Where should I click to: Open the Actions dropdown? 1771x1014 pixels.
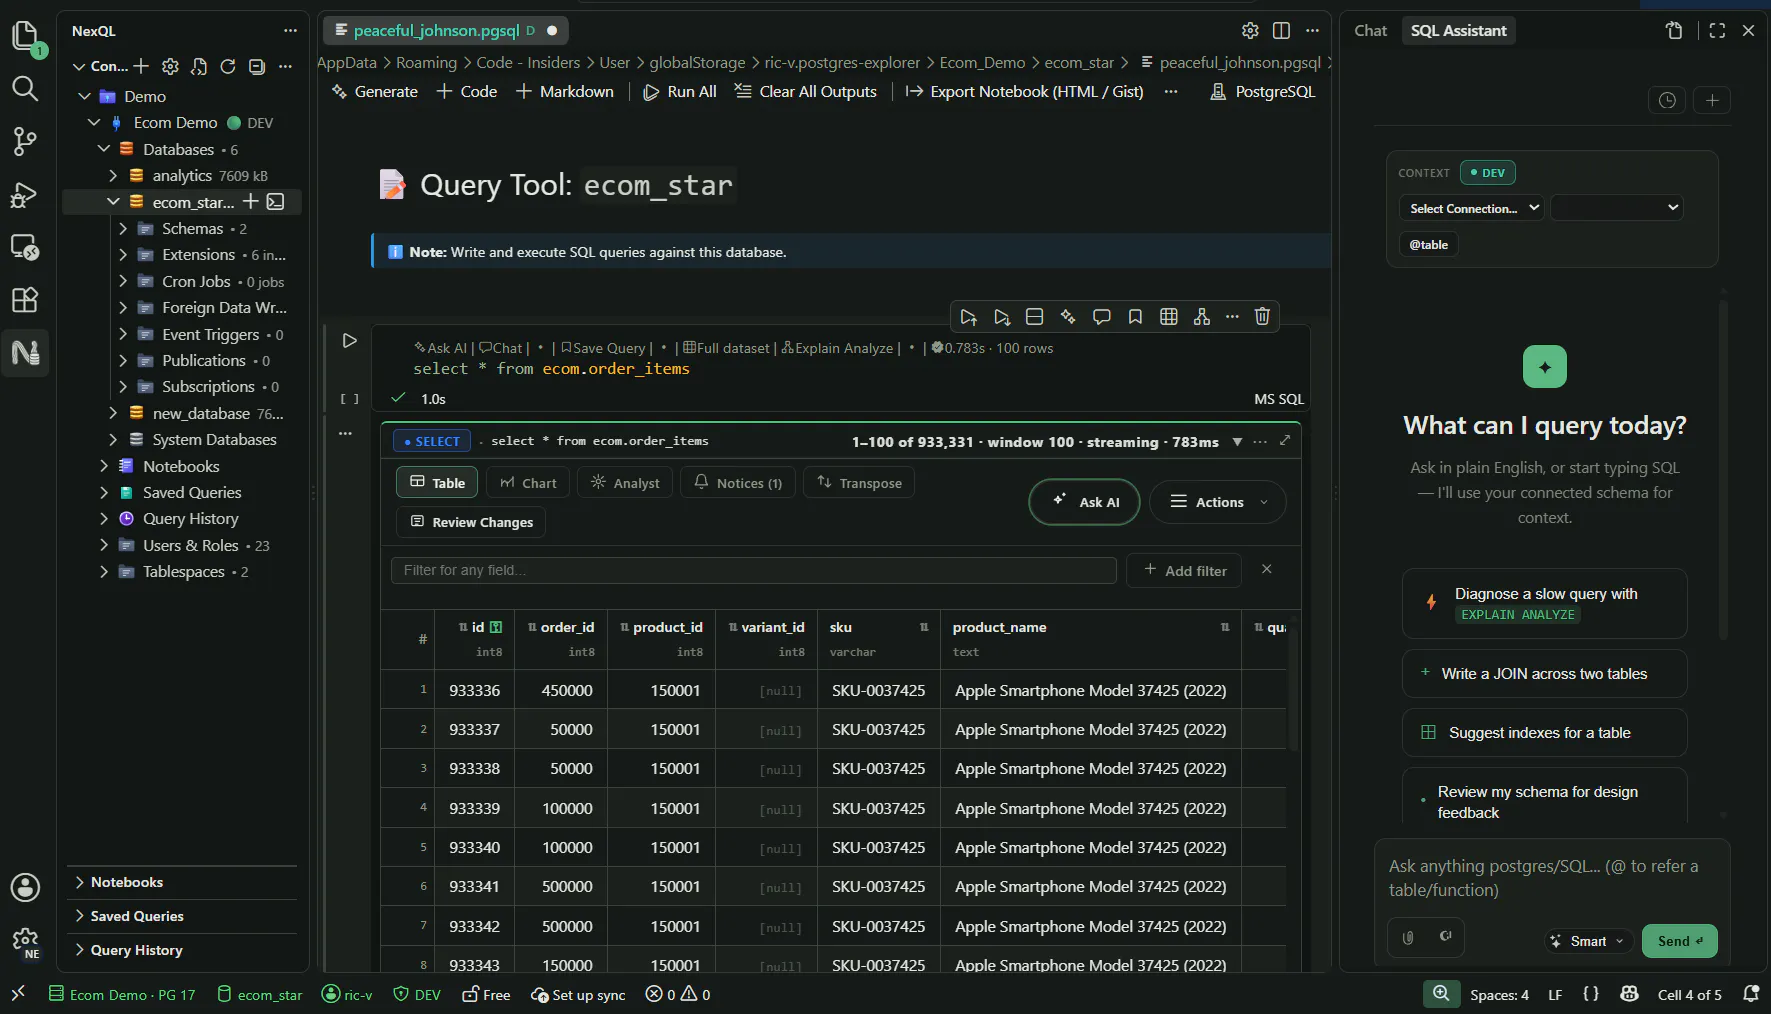point(1218,502)
